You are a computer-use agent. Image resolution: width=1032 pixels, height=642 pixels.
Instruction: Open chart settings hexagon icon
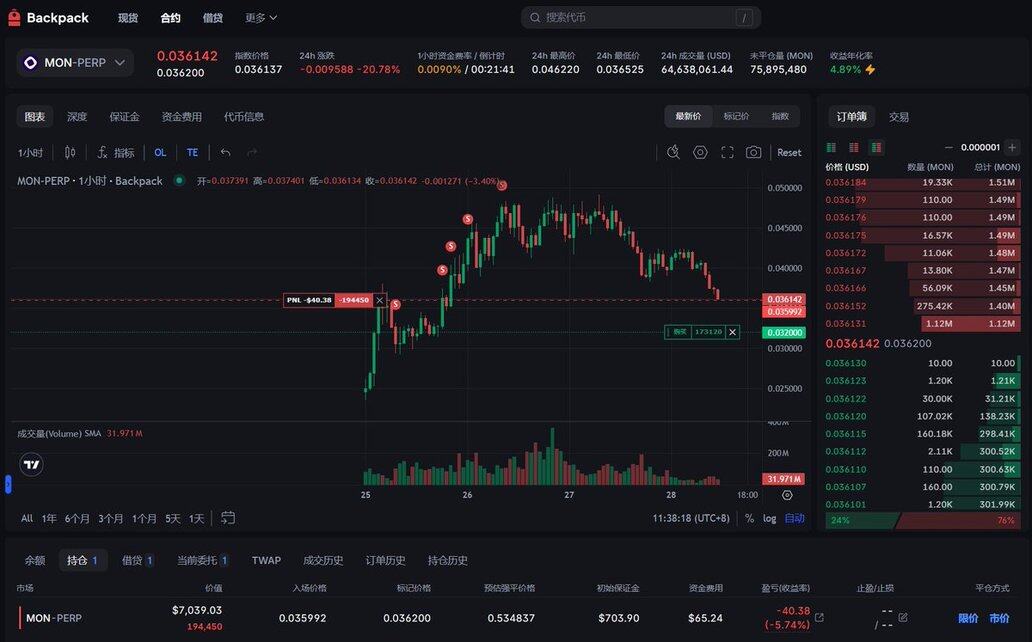[700, 152]
